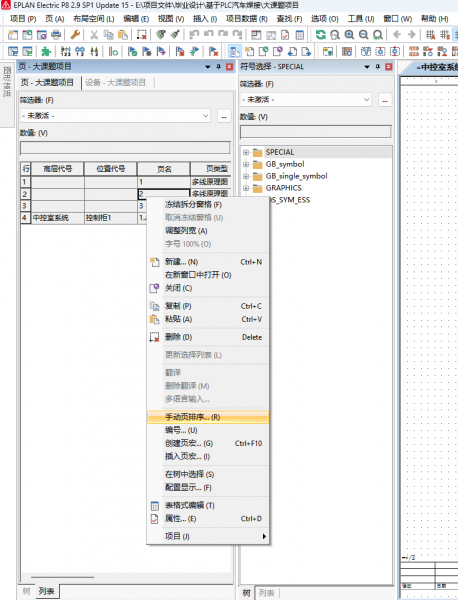Click the zoom in magnifier icon
The width and height of the screenshot is (458, 600).
coord(349,35)
